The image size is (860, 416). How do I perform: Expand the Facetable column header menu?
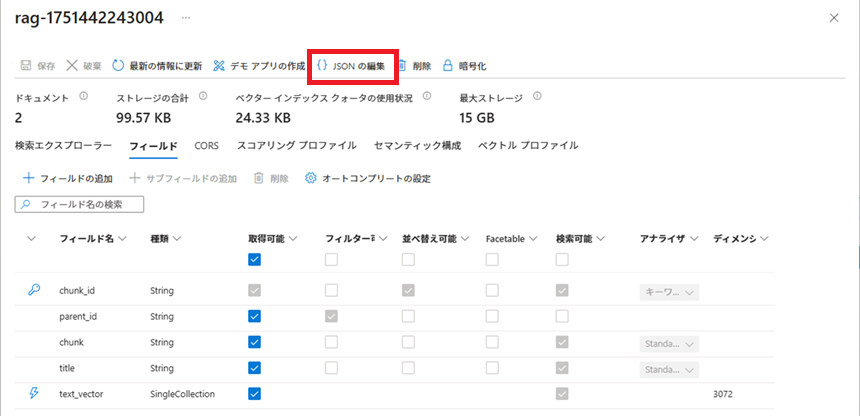(x=533, y=239)
